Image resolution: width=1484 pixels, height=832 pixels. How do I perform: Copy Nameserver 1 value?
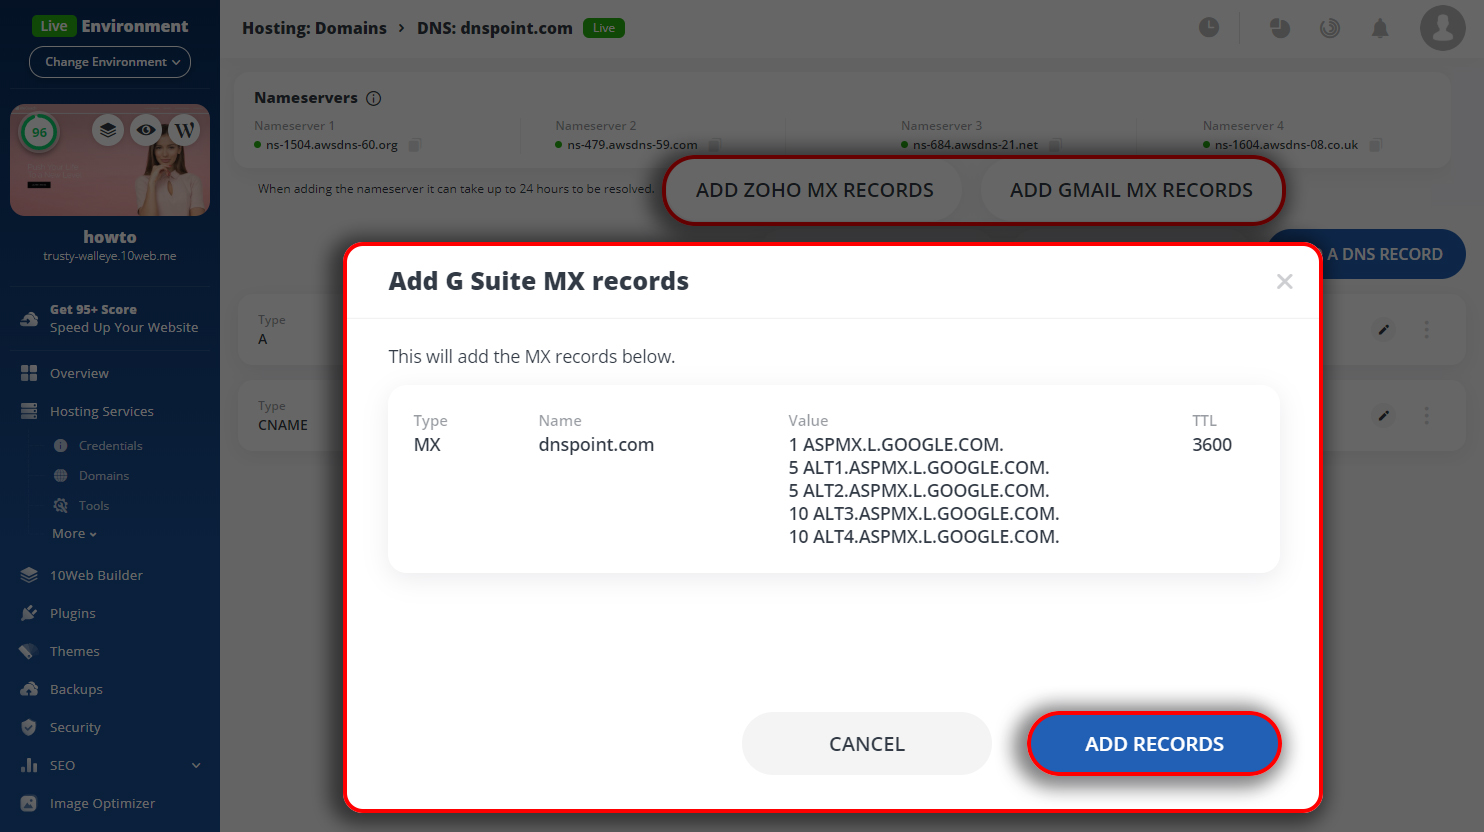[x=415, y=145]
